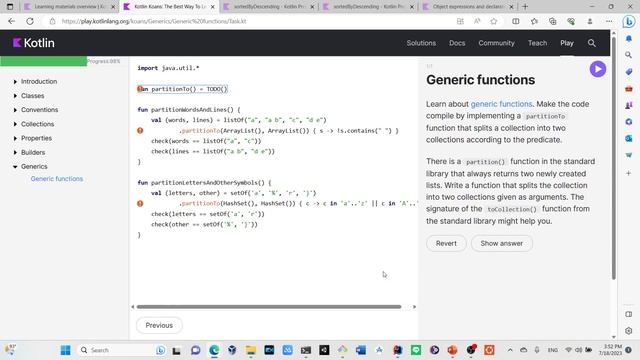Screen dimensions: 640x360
Task: Open the Solutions menu
Action: 421,43
